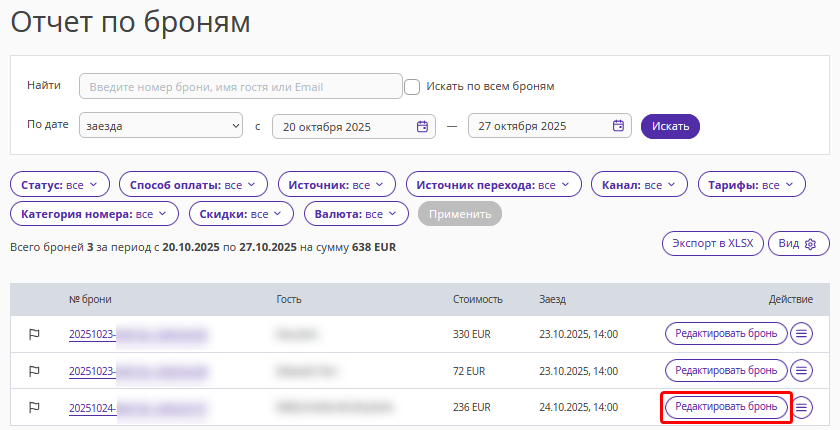Expand the 'Способ оплаты: все' filter
The width and height of the screenshot is (840, 430).
pos(193,185)
